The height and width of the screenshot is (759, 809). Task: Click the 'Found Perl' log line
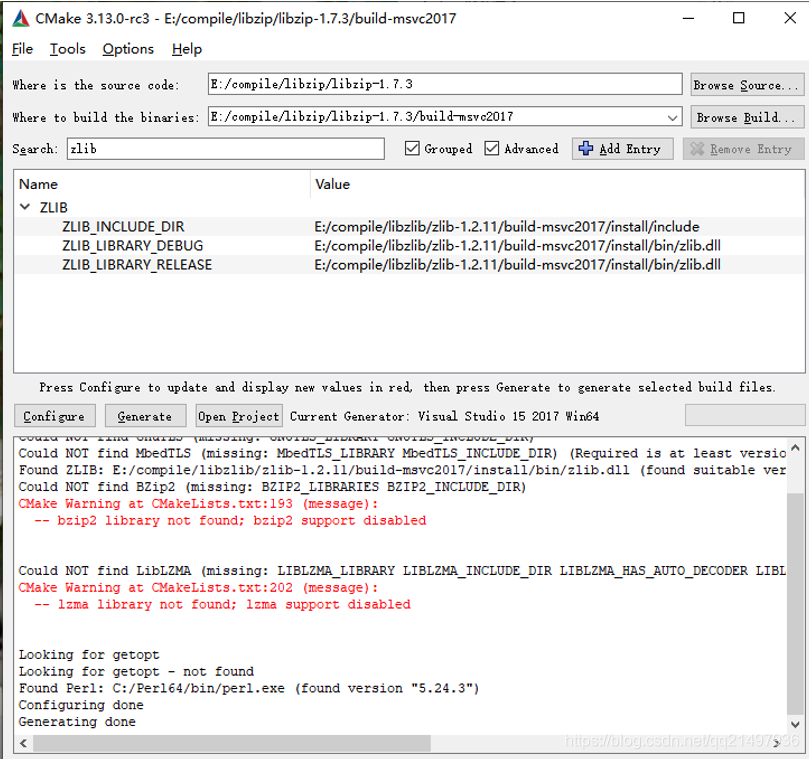(x=249, y=688)
